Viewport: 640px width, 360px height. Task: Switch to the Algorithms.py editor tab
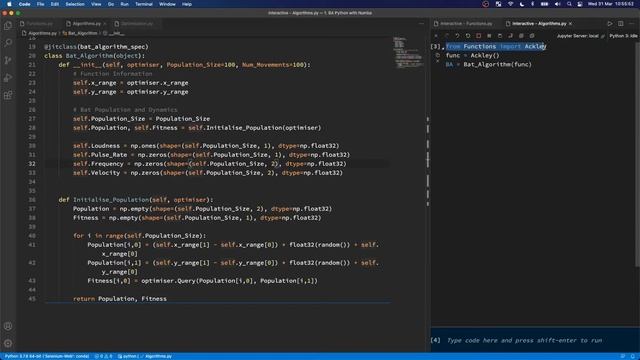[x=87, y=24]
